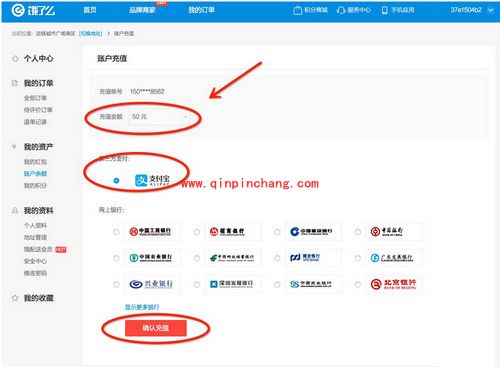Select 账户余额 in the sidebar
Image resolution: width=500 pixels, height=367 pixels.
point(35,174)
